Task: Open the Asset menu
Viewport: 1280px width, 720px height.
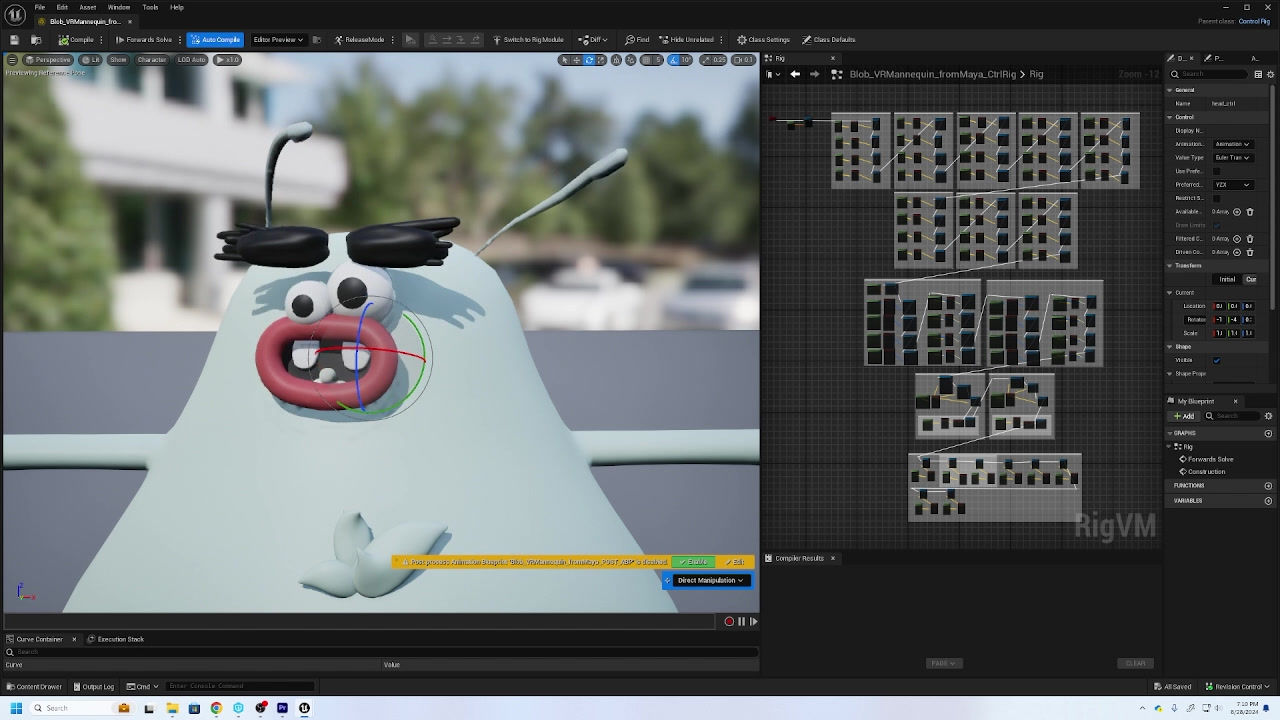Action: [x=87, y=7]
